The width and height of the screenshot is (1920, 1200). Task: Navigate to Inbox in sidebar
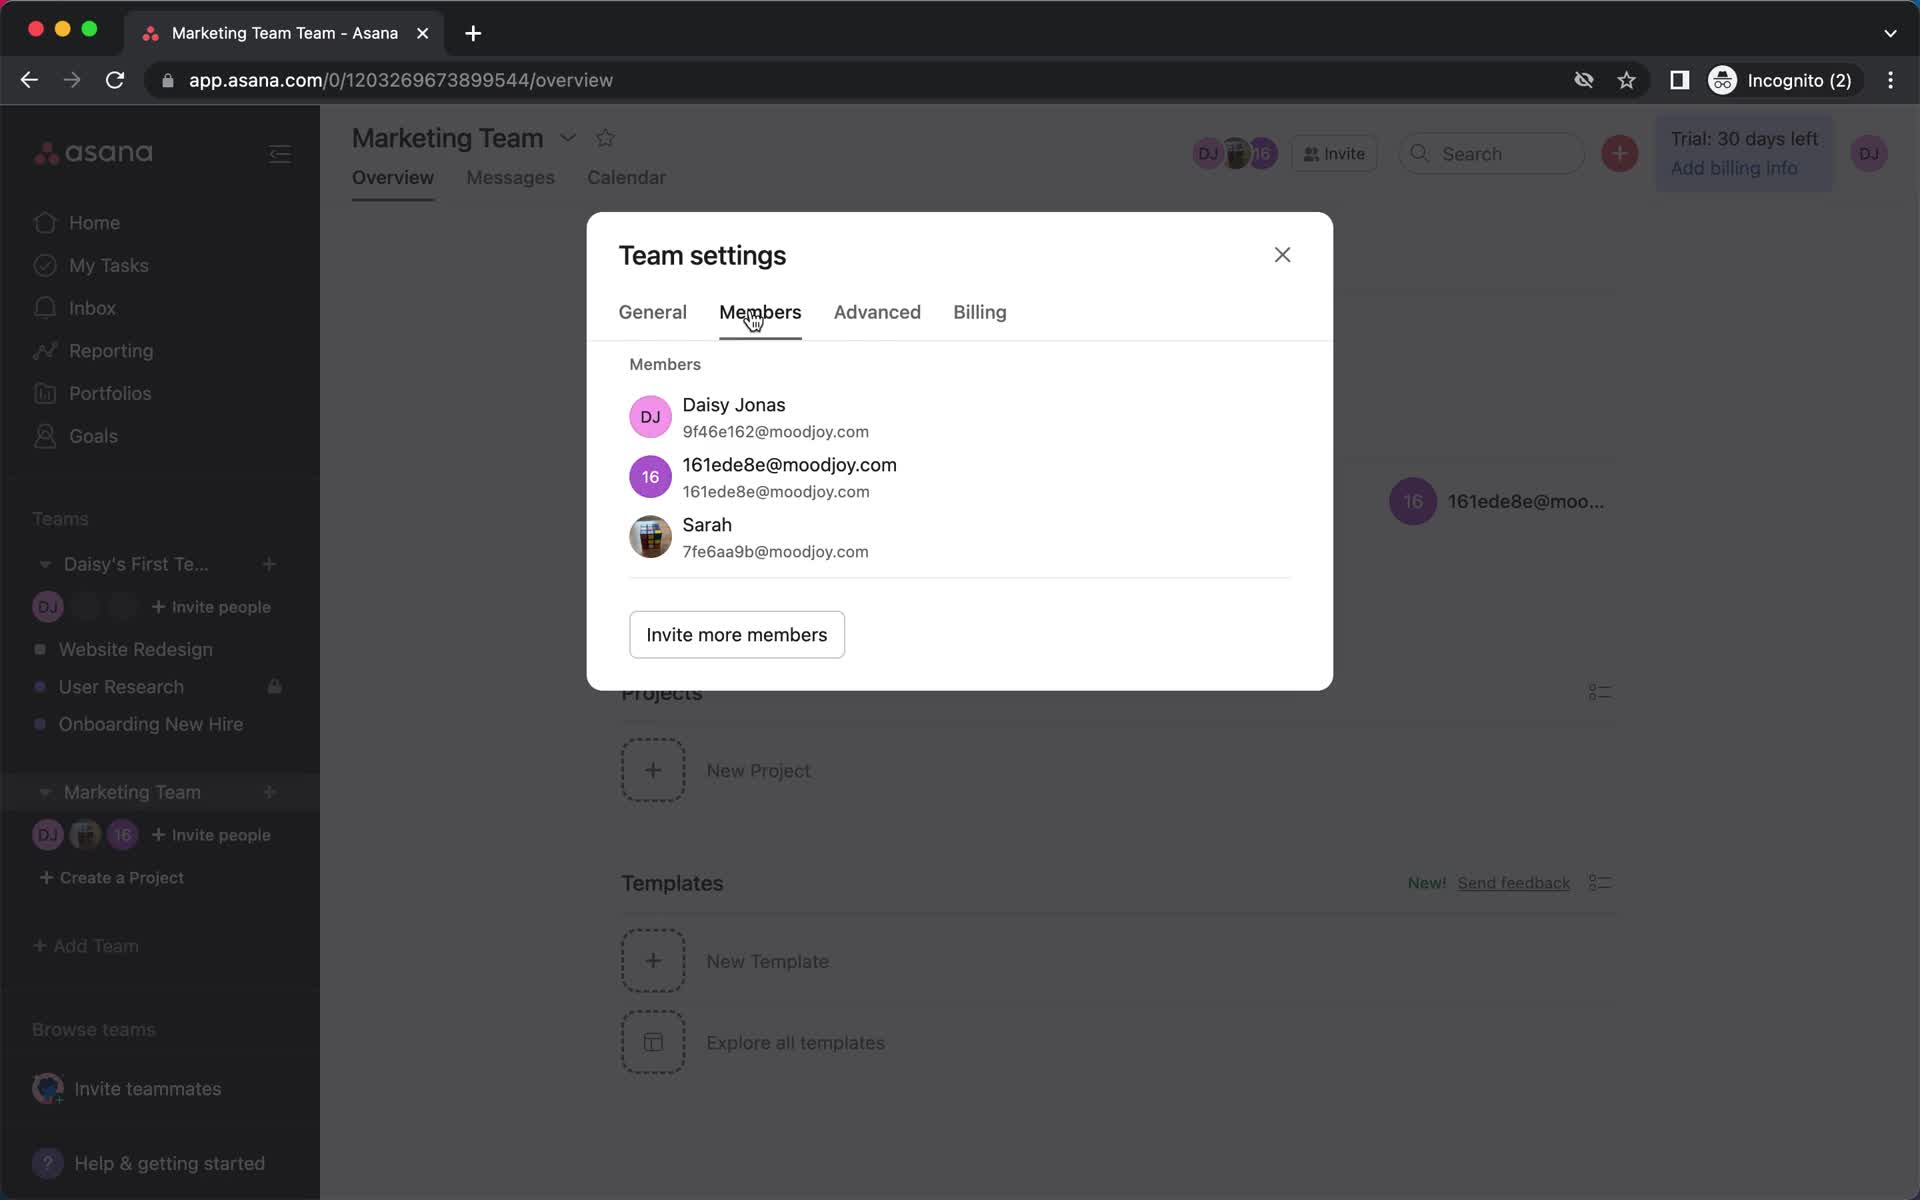tap(93, 307)
